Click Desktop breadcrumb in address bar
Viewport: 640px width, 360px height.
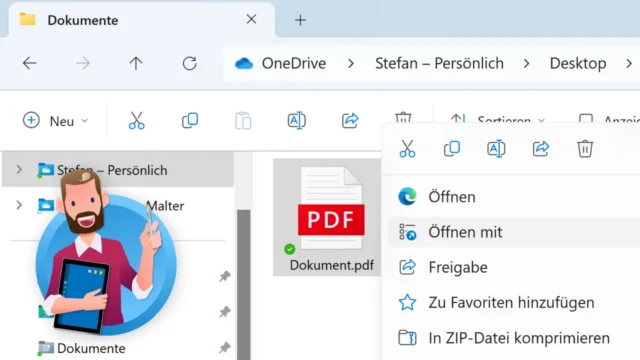click(578, 63)
